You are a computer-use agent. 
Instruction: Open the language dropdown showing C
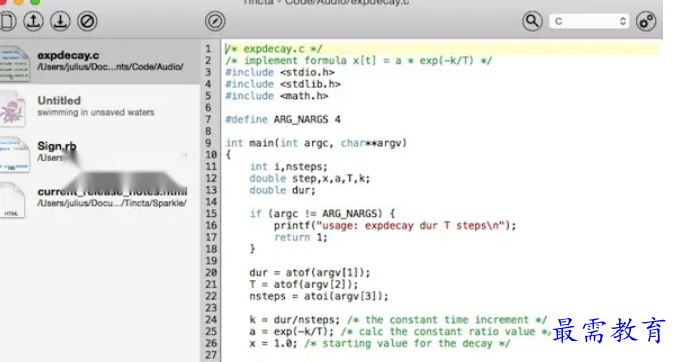[589, 21]
